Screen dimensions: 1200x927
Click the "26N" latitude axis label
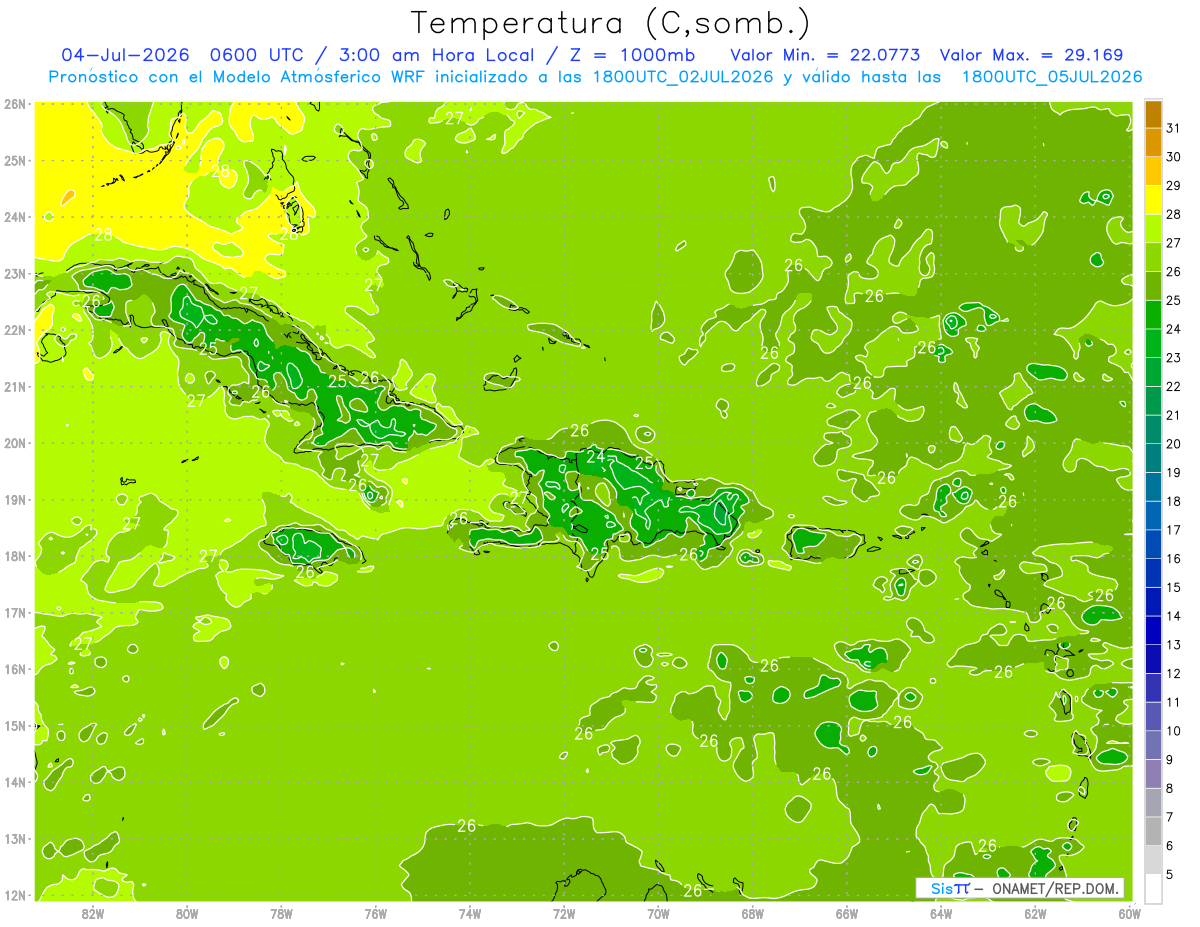(15, 104)
